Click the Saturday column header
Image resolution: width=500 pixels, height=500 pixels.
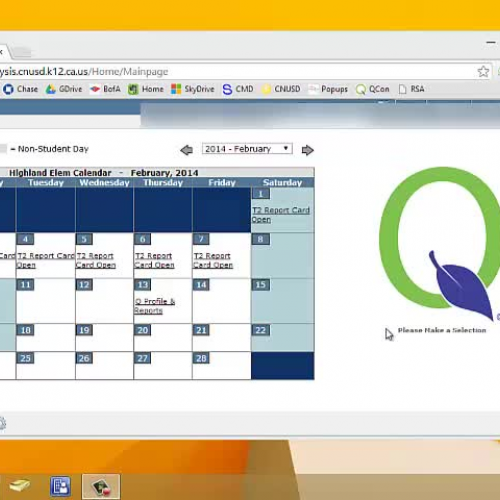point(282,183)
